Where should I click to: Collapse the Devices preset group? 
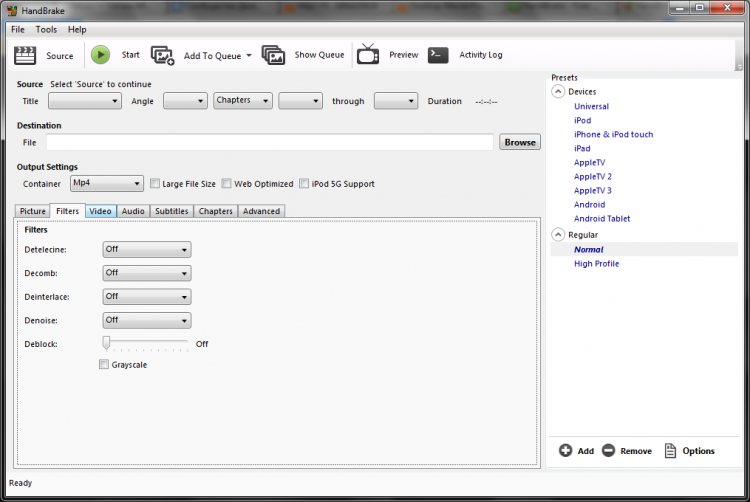click(x=558, y=91)
